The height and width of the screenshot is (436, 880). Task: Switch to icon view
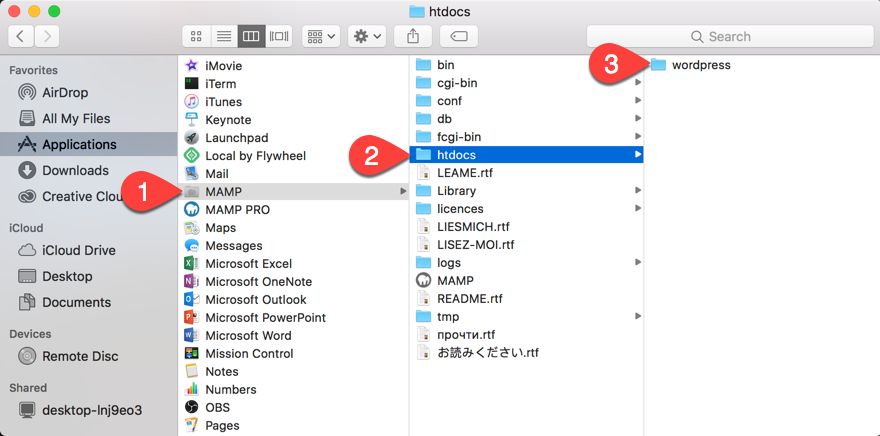(x=196, y=36)
